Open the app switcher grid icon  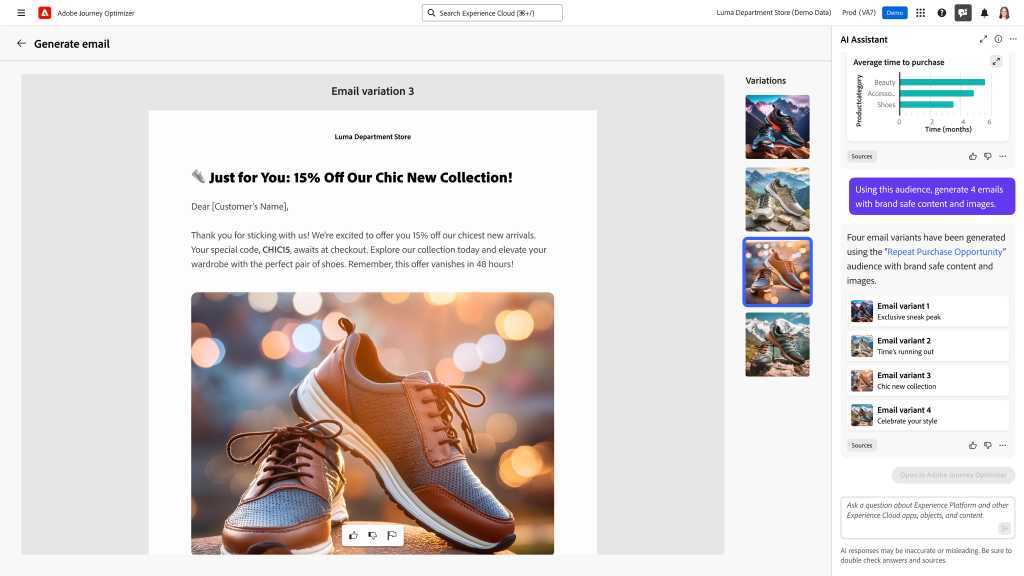(x=920, y=12)
